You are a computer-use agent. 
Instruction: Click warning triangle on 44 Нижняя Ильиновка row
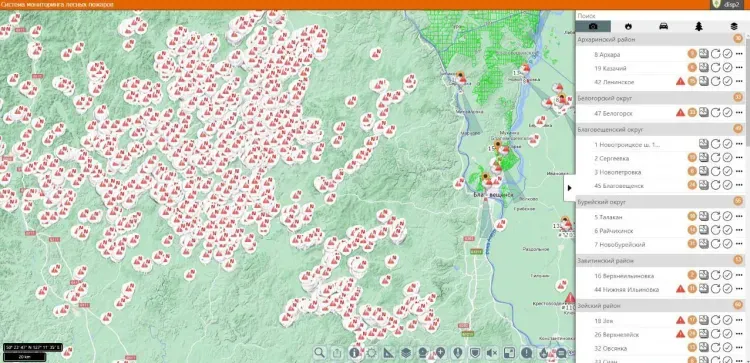point(680,289)
